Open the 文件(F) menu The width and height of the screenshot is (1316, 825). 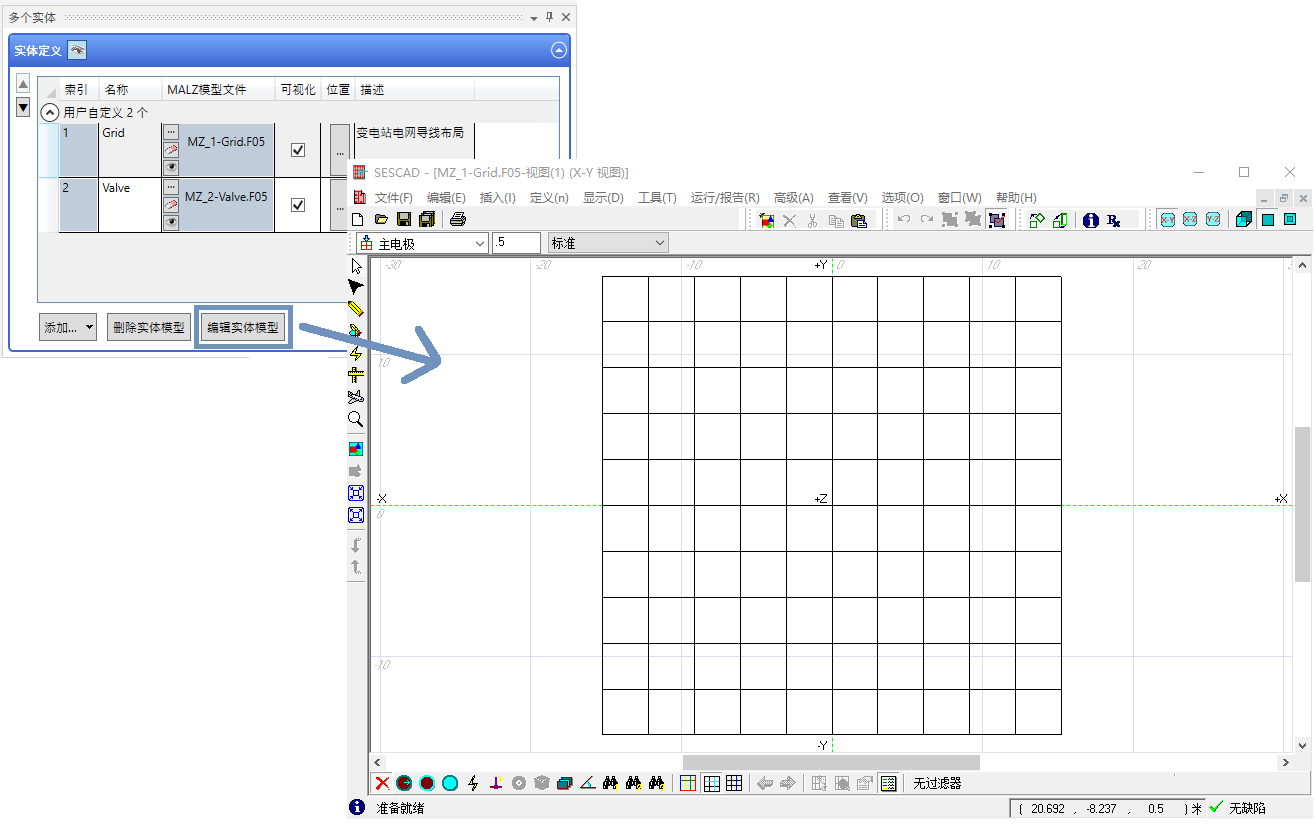pos(393,198)
